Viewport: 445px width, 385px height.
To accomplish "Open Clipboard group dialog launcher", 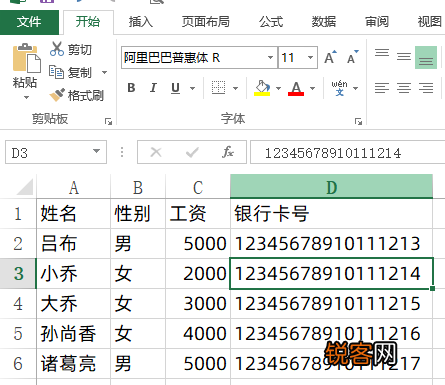I will click(x=108, y=122).
